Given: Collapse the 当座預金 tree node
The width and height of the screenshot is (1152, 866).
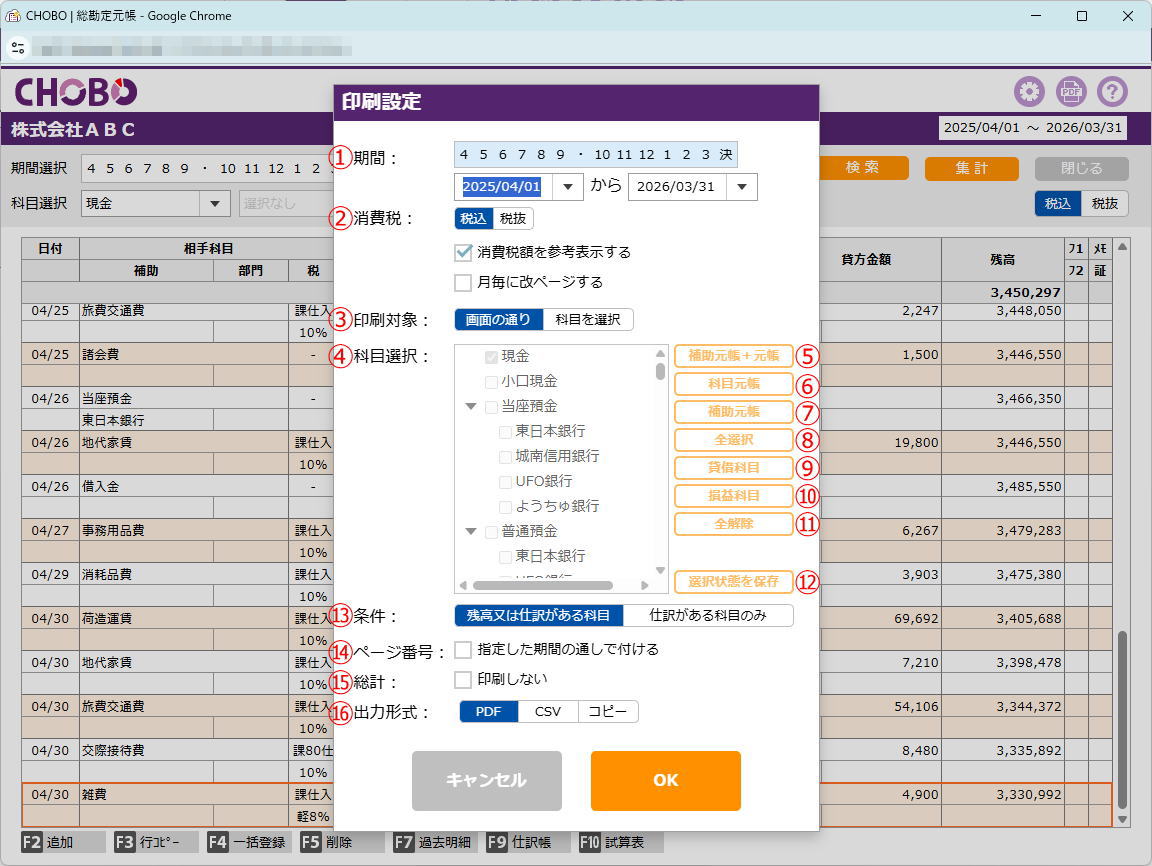Looking at the screenshot, I should pos(471,407).
